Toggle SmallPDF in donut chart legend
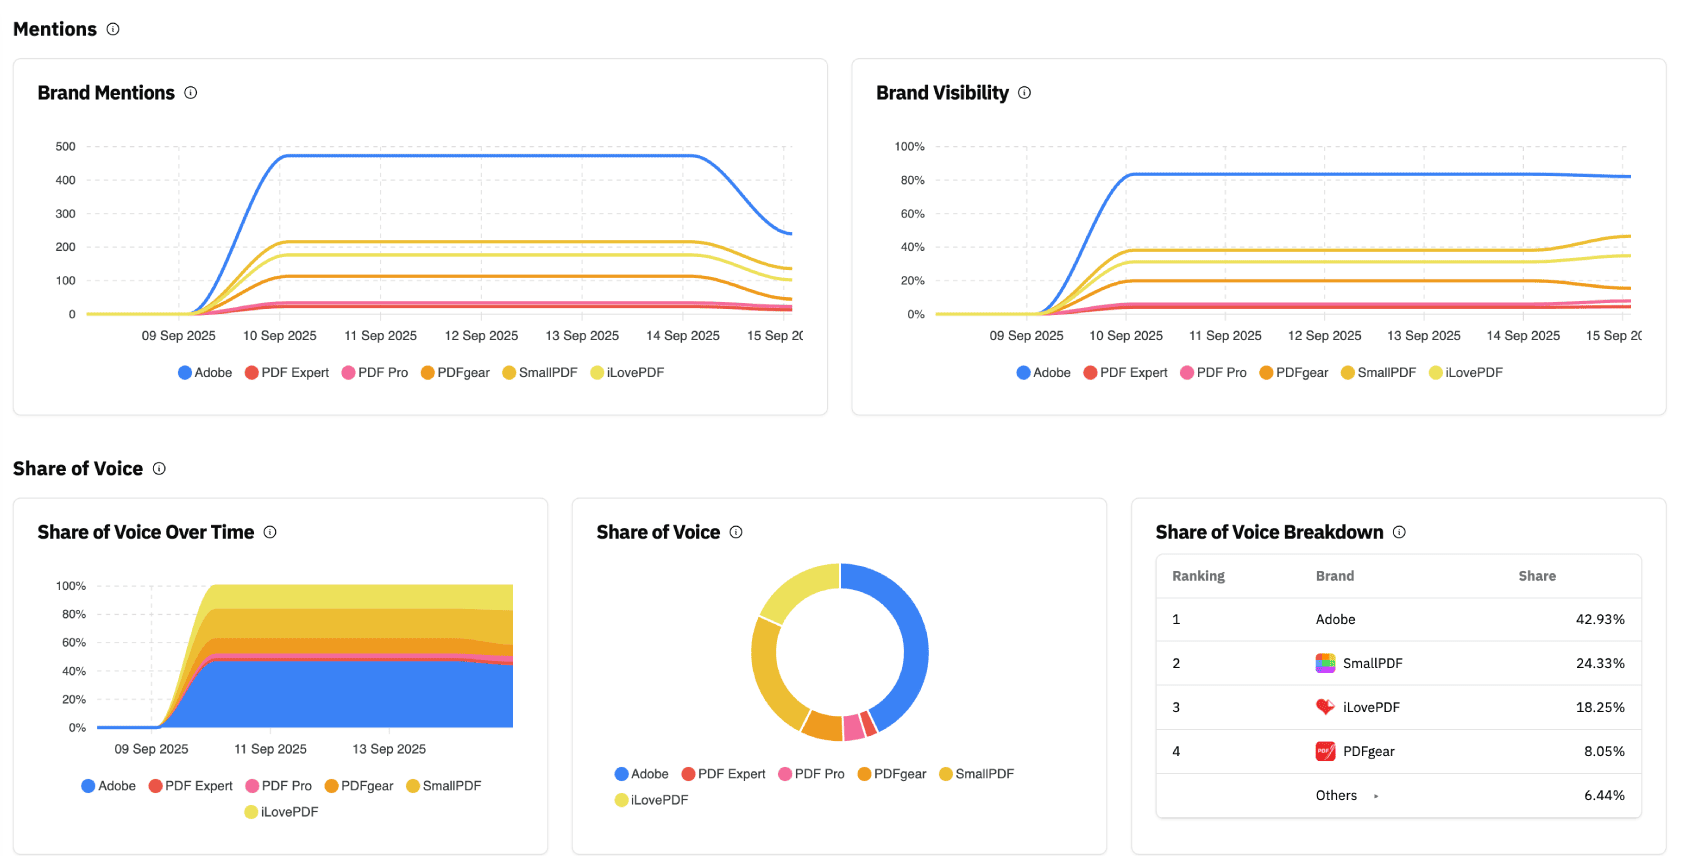Screen dimensions: 1688x856 [x=976, y=774]
